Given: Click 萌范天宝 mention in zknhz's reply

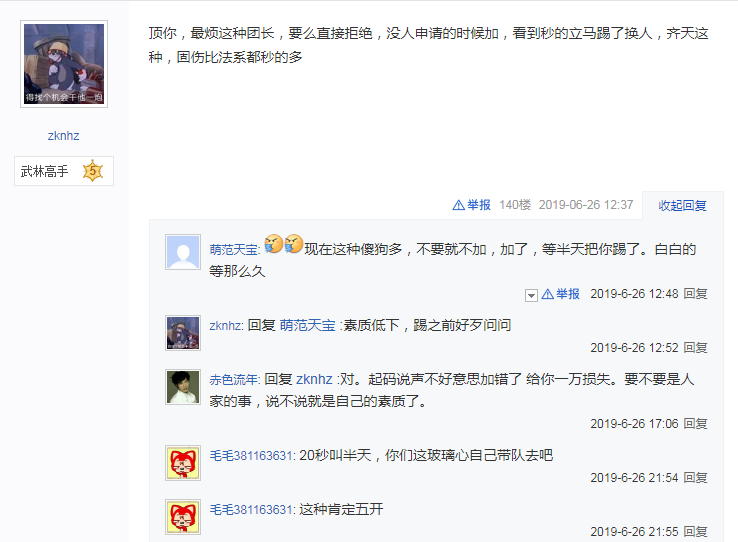Looking at the screenshot, I should coord(307,325).
